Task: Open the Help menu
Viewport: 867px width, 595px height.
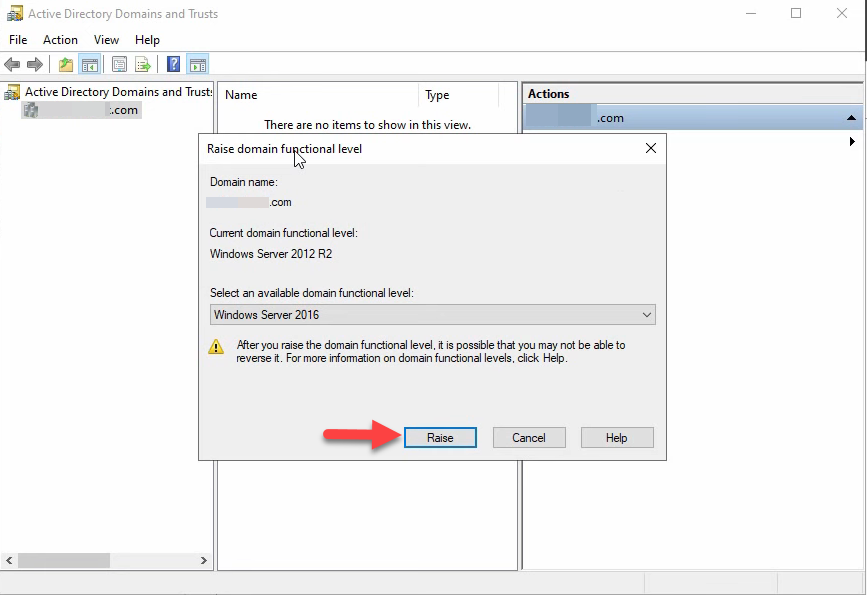Action: point(147,40)
